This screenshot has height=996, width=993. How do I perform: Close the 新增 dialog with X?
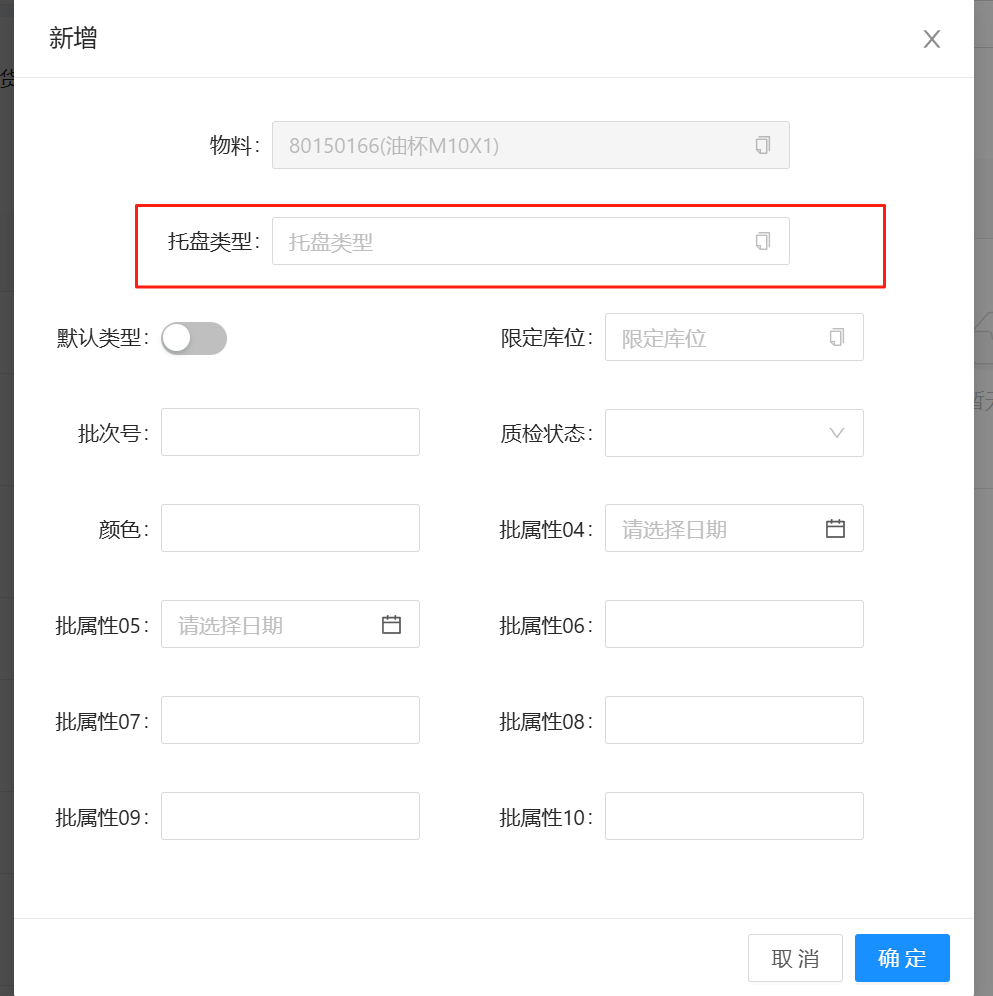(x=932, y=39)
